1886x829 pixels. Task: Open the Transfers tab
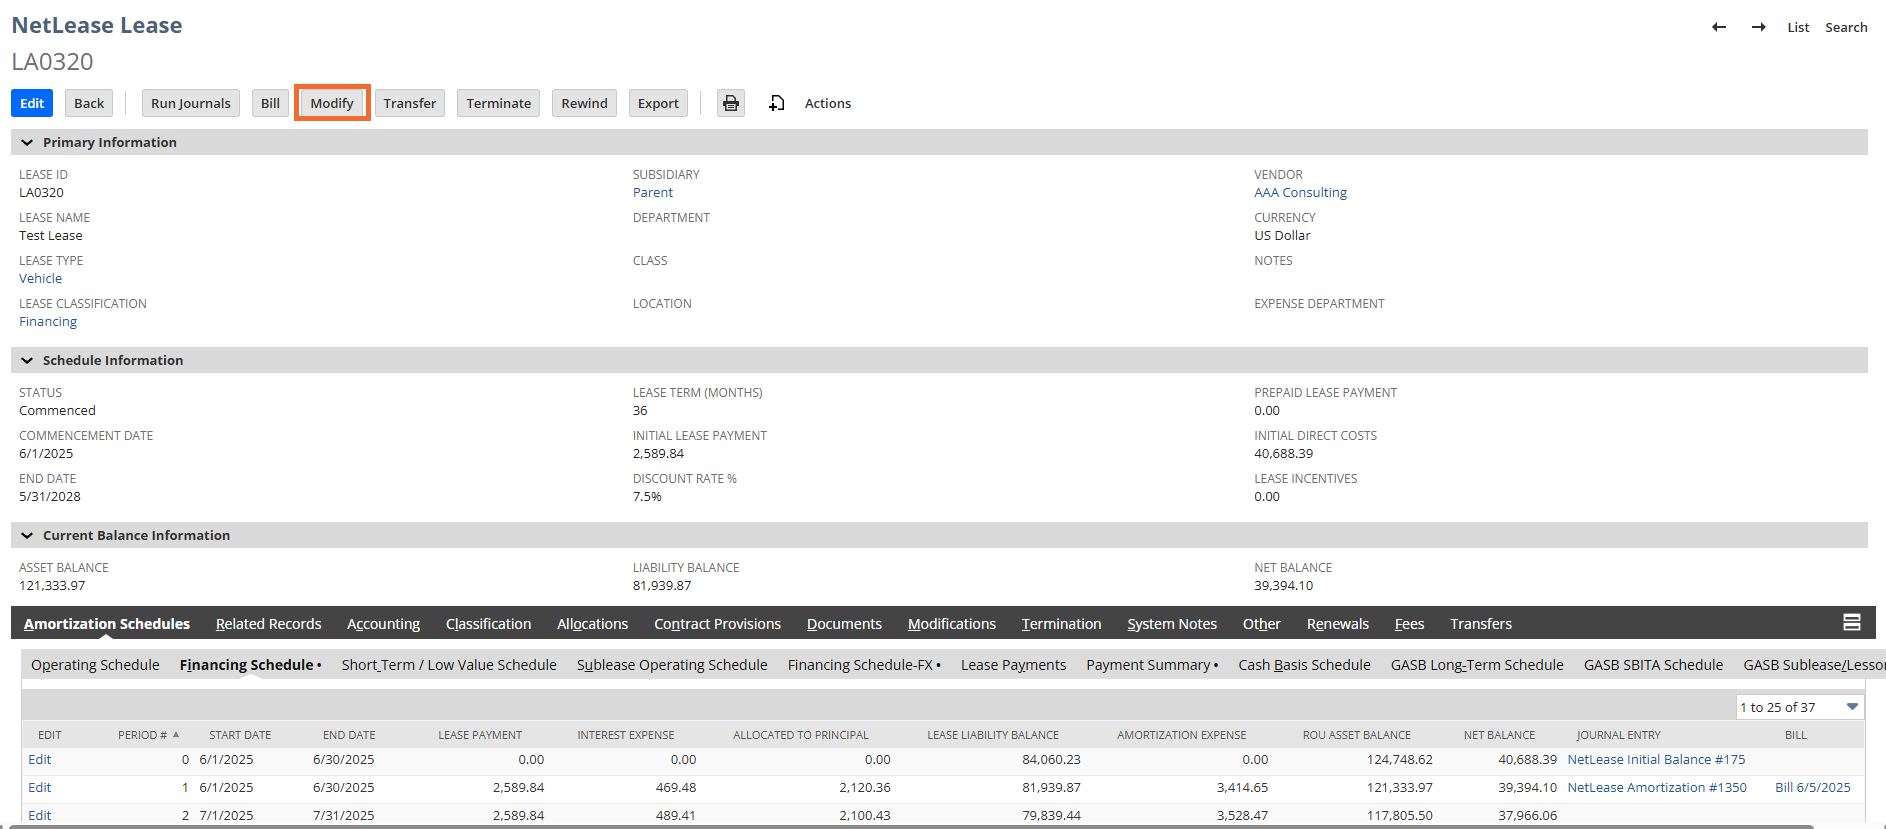(1480, 623)
